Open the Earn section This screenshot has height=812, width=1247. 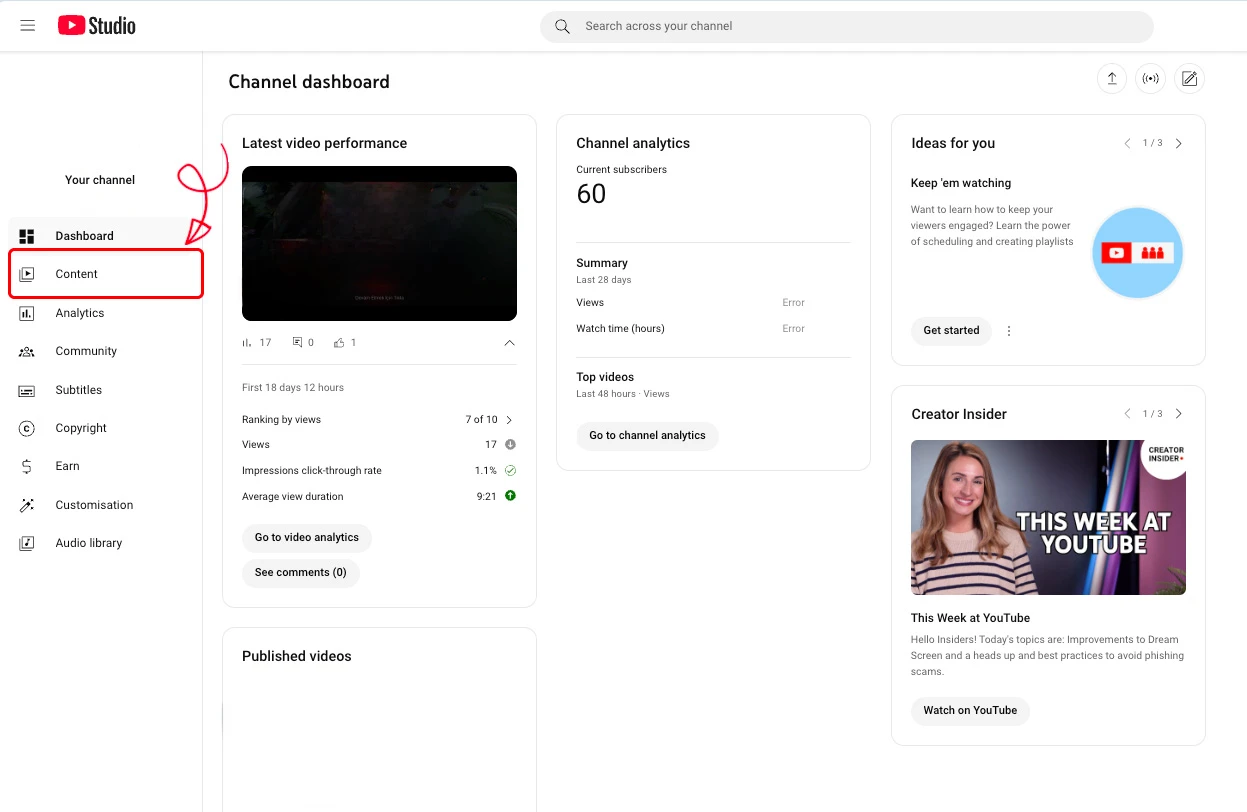106,466
